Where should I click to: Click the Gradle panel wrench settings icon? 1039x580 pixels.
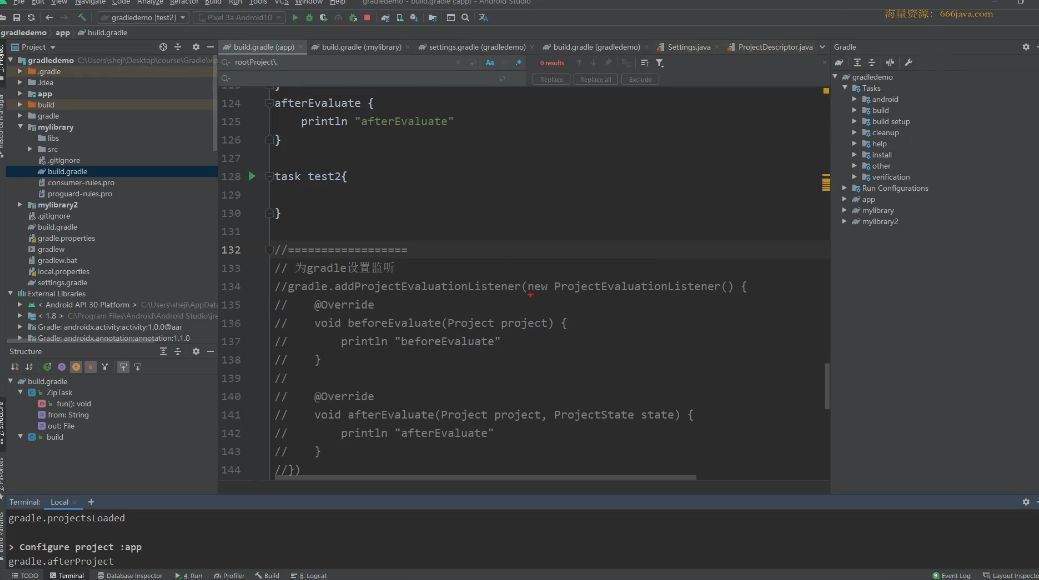pos(908,62)
